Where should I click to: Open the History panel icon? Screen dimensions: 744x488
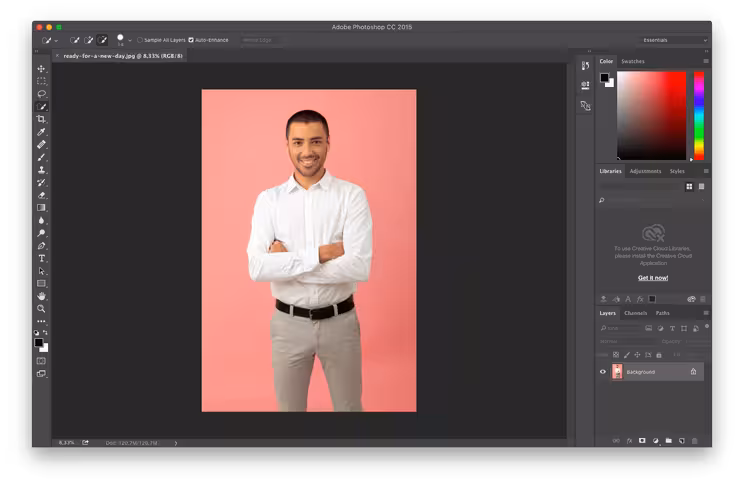[x=585, y=66]
